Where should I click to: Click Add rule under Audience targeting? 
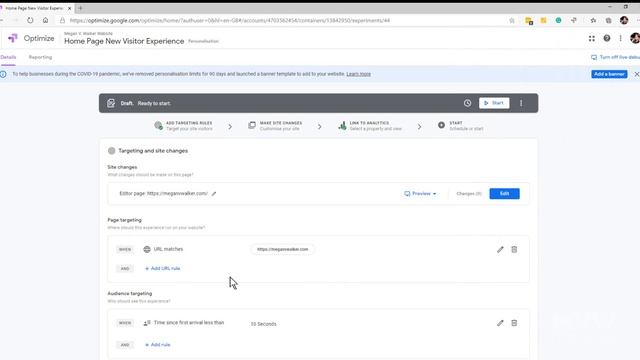[x=158, y=344]
